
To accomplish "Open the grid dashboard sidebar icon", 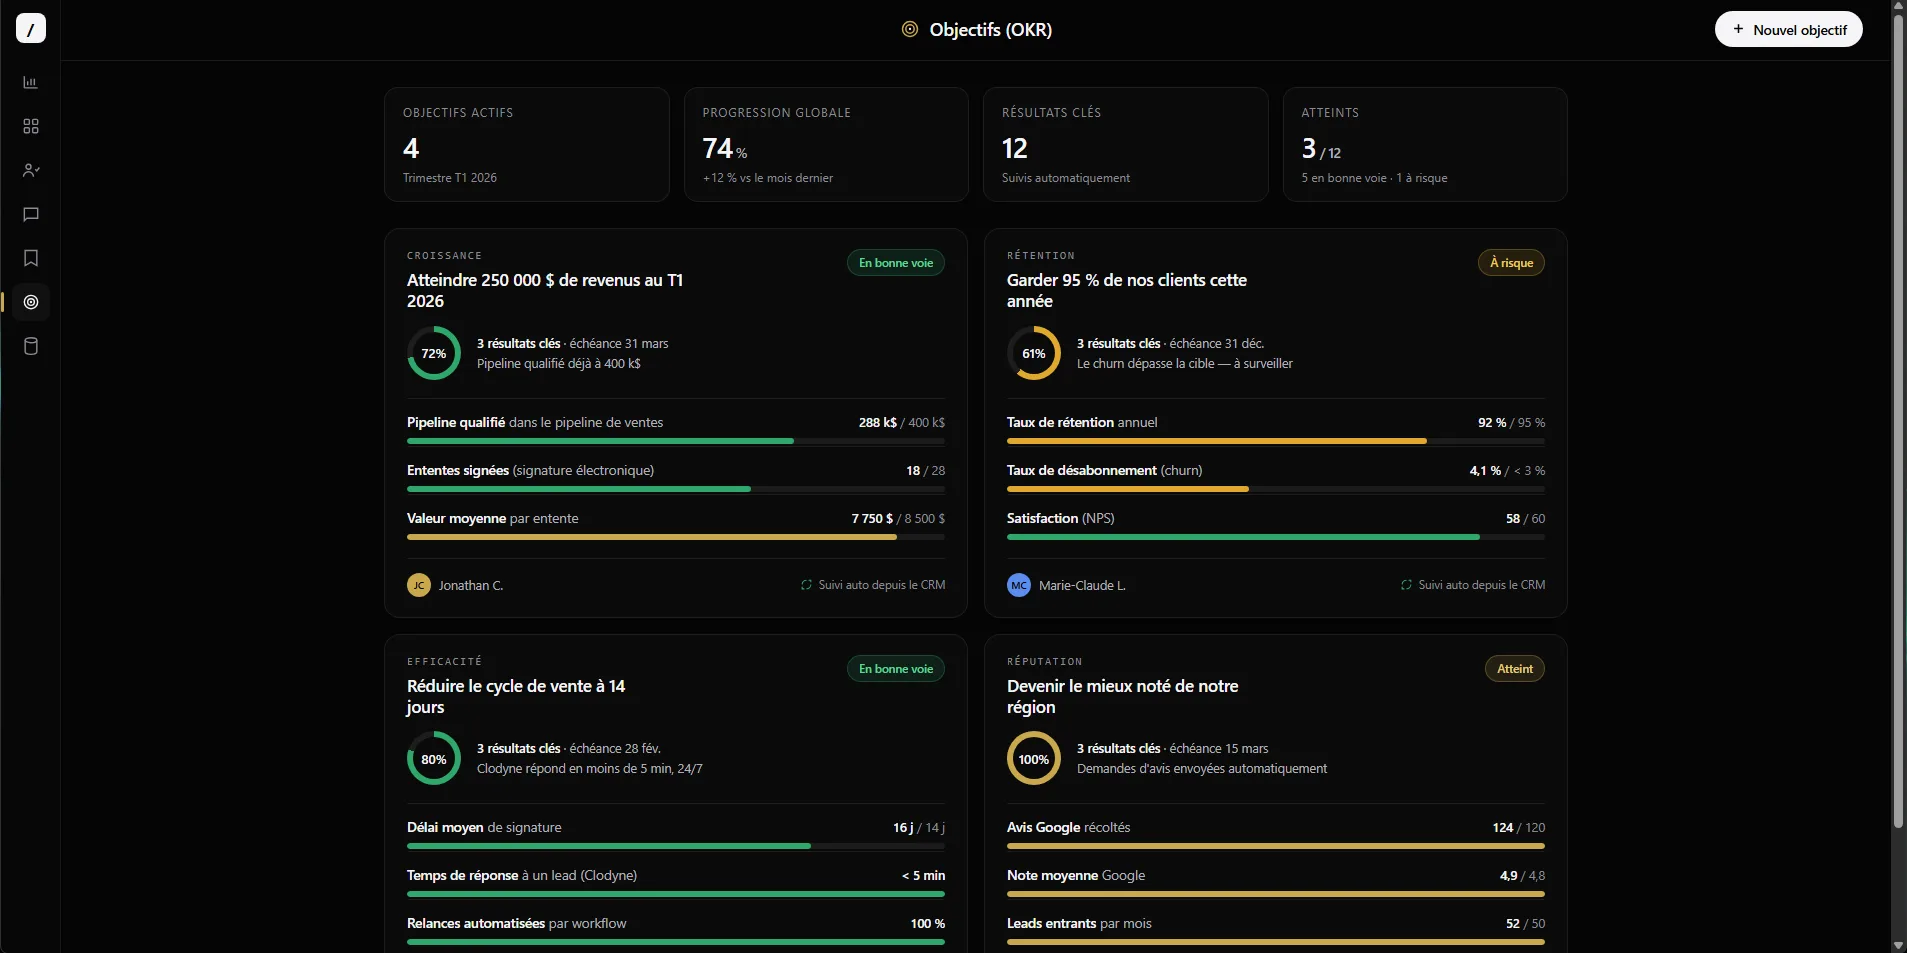I will click(x=31, y=126).
